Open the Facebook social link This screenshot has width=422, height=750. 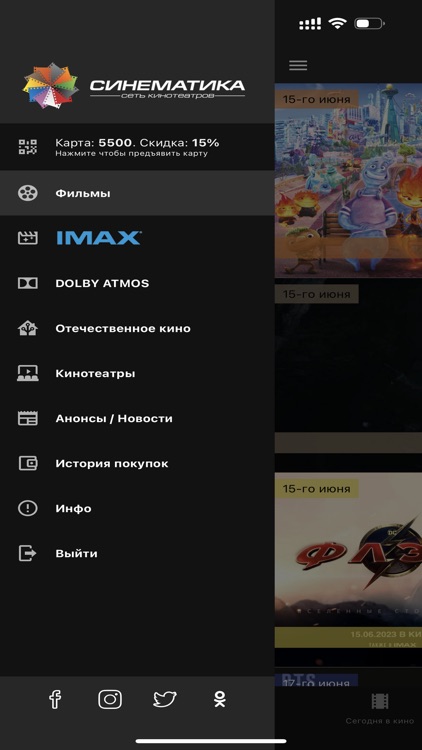55,699
